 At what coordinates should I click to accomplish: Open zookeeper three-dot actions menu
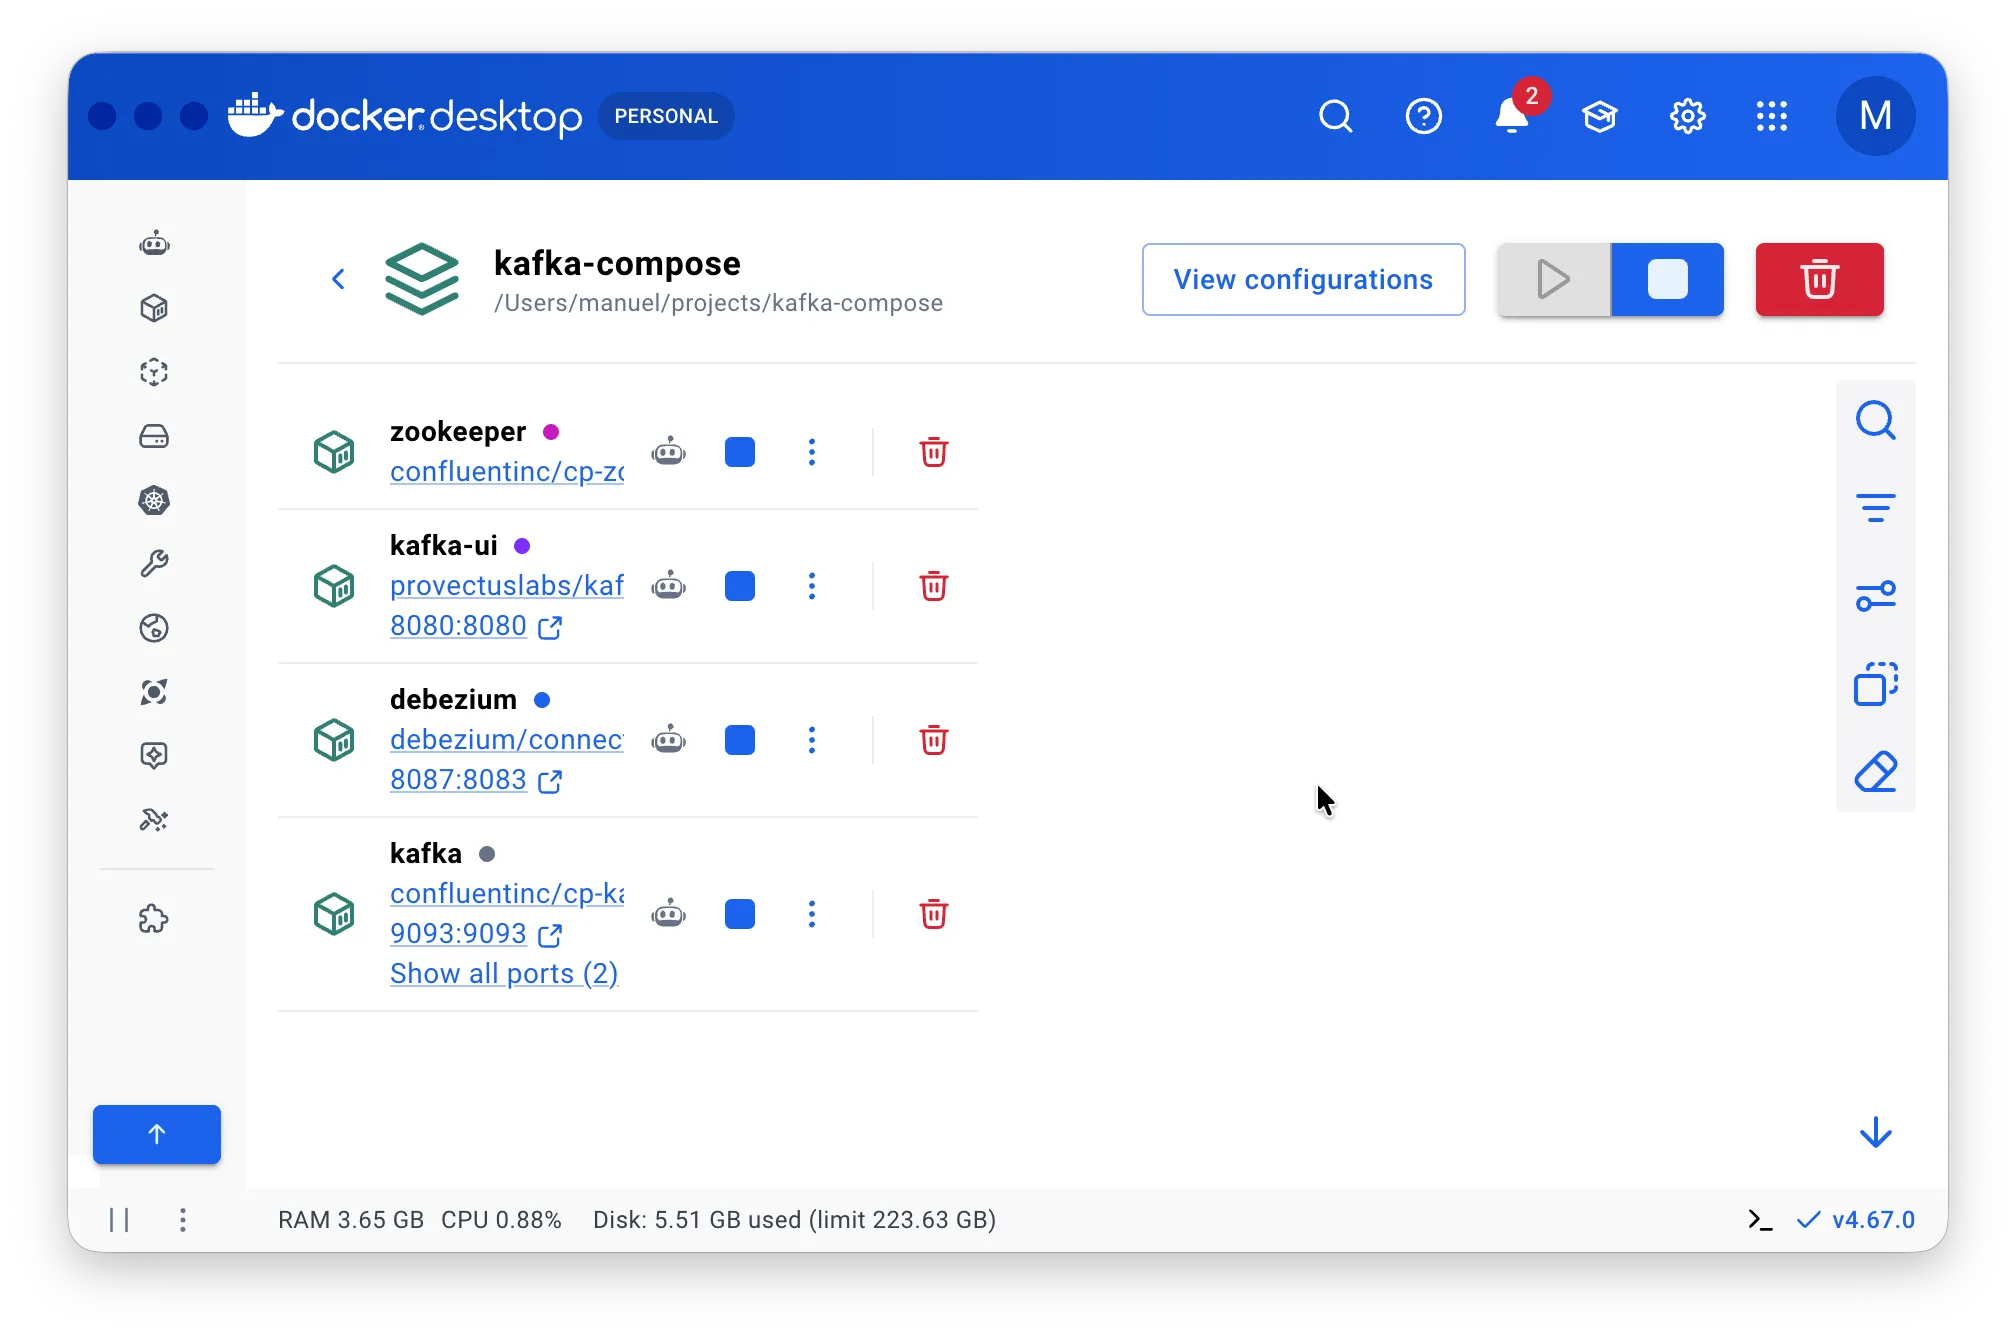812,452
